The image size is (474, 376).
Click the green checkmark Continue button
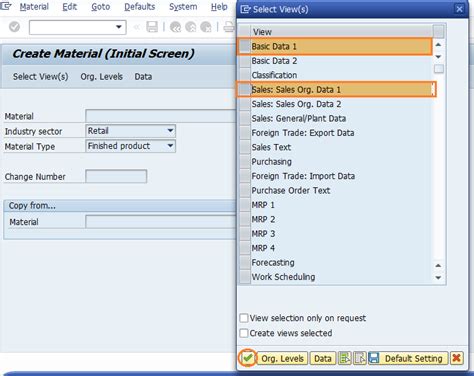(248, 358)
